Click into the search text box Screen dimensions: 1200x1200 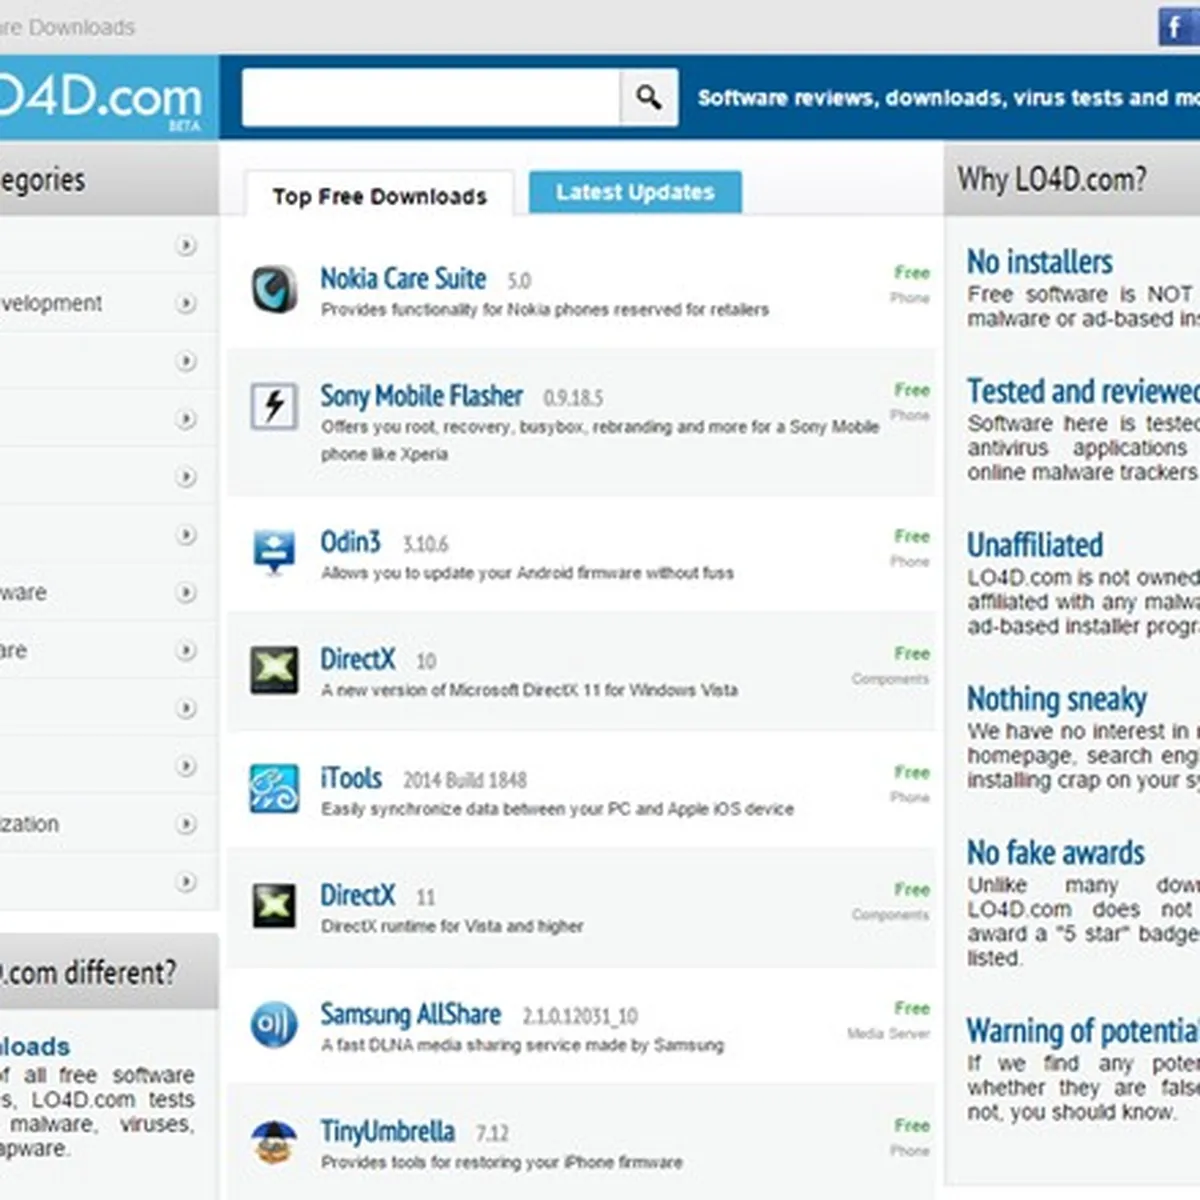pos(431,97)
